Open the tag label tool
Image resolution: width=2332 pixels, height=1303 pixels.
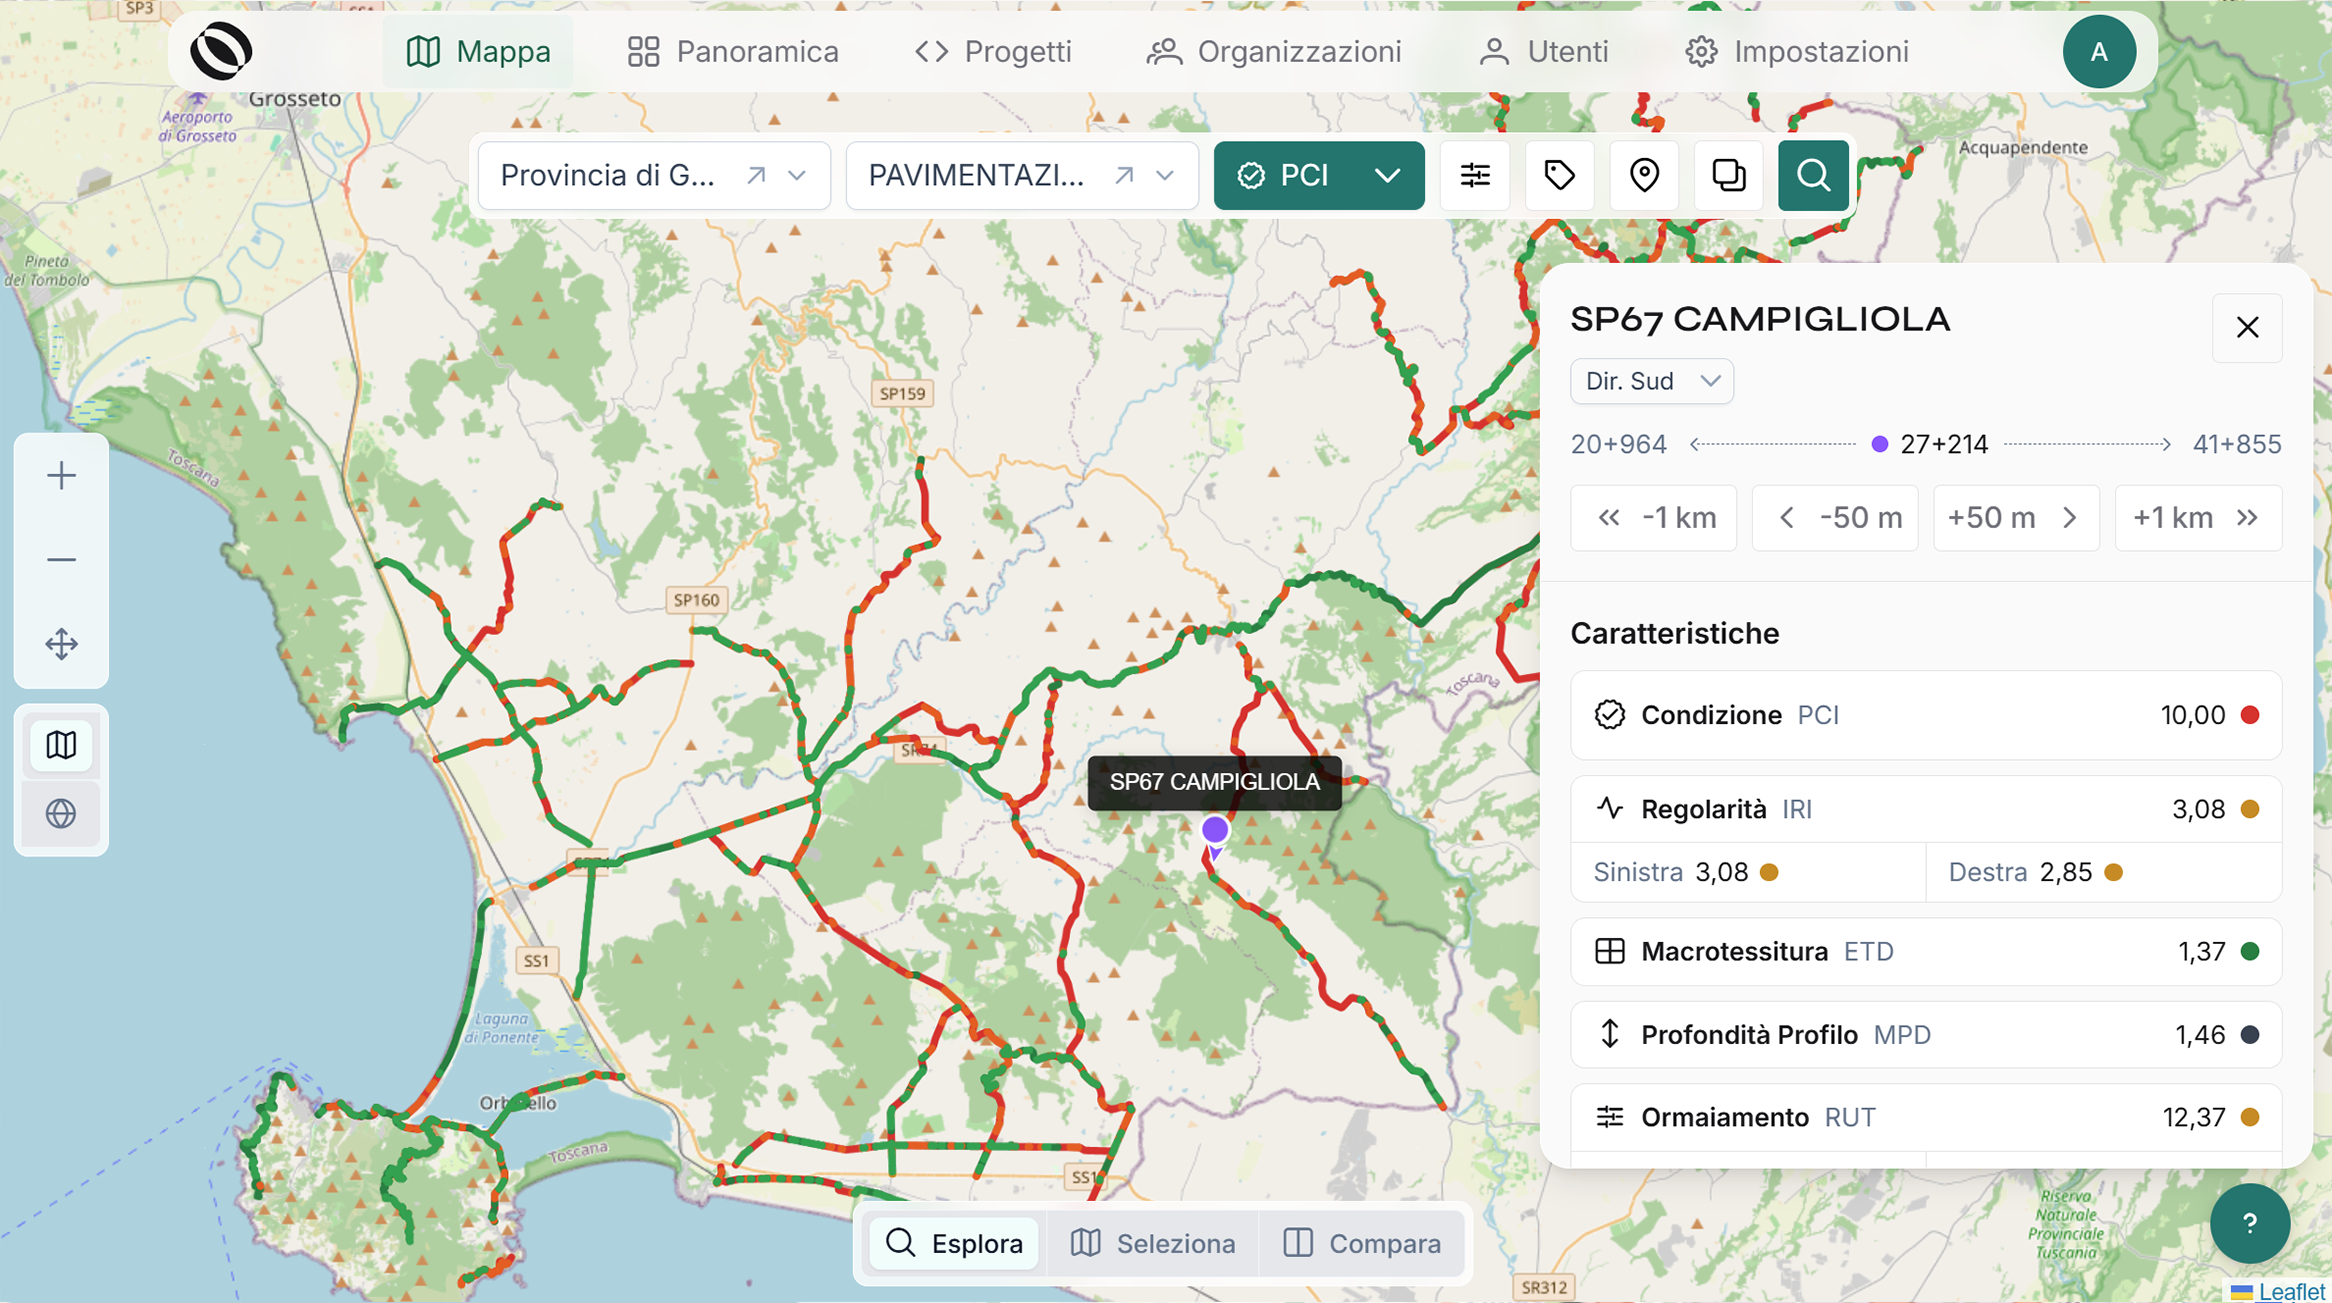[1559, 176]
